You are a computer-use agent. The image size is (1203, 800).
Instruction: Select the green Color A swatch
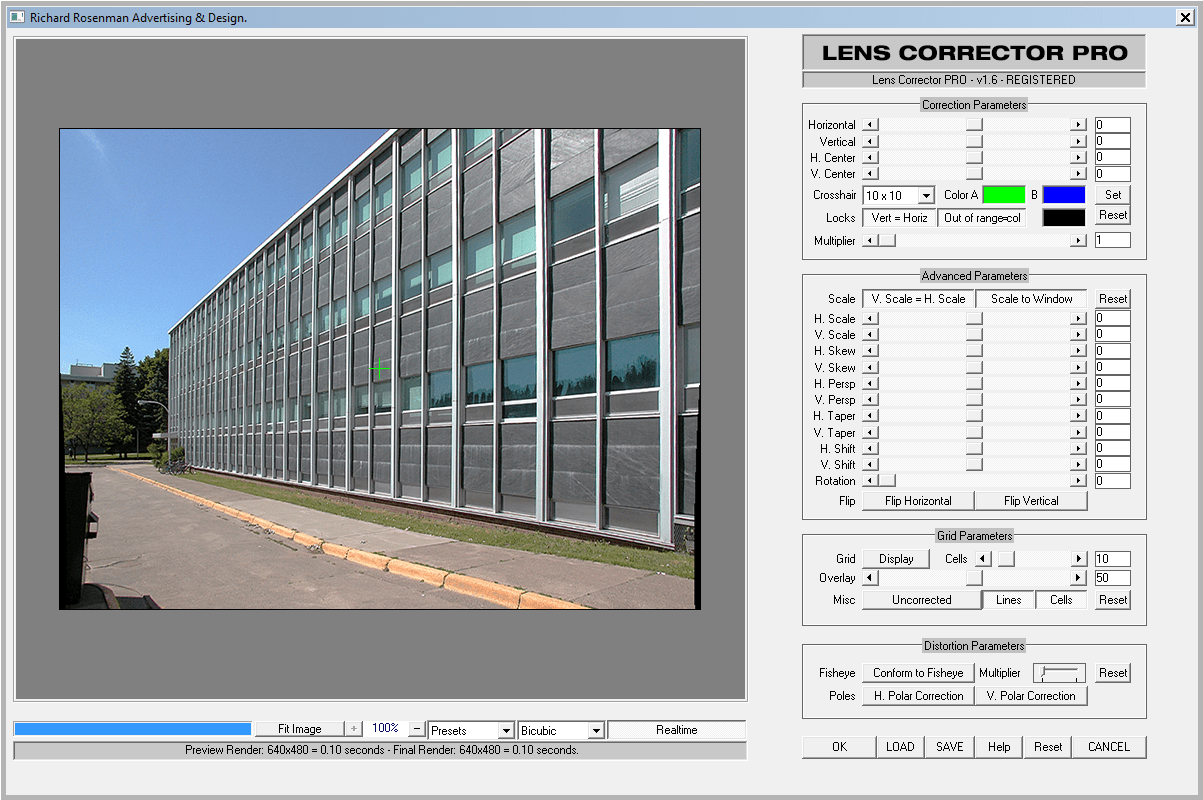pos(1004,194)
